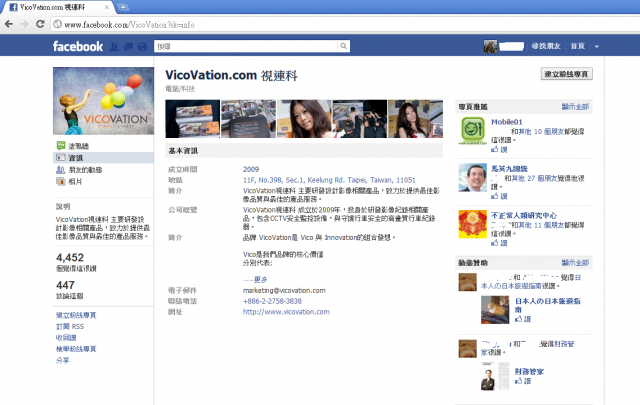Click the 收回讚 unlike link
640x405 pixels.
coord(66,338)
